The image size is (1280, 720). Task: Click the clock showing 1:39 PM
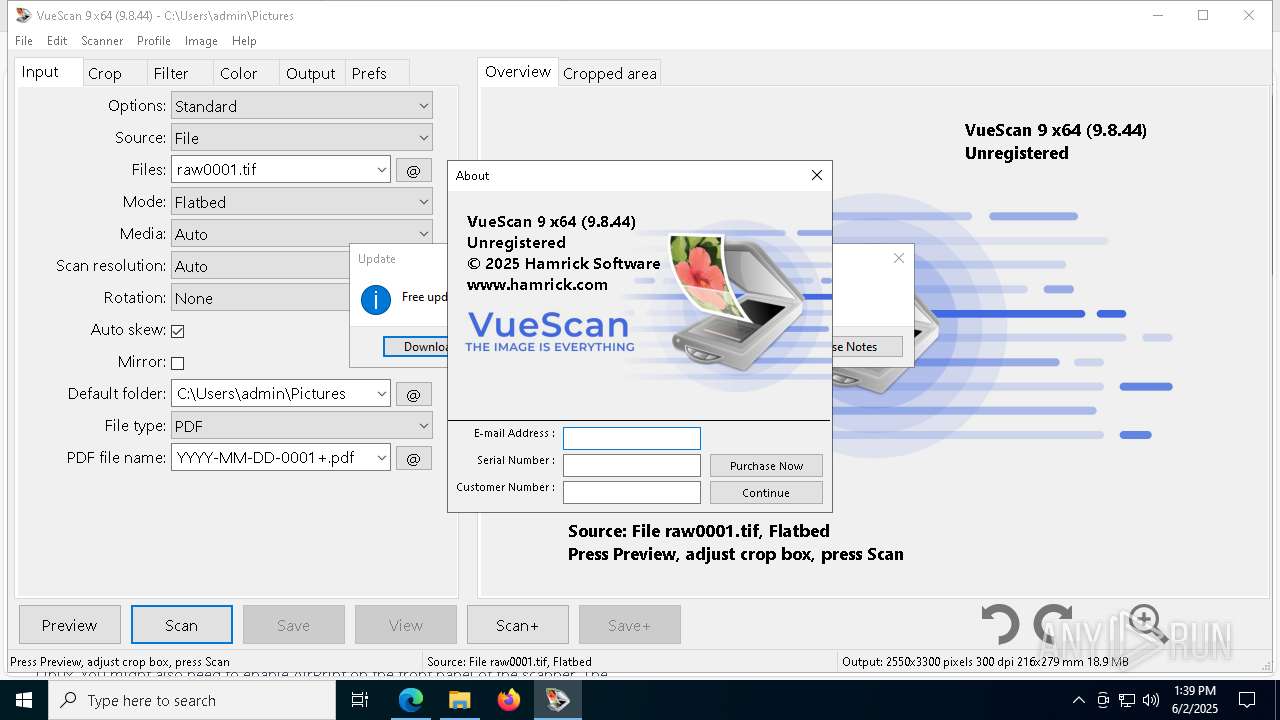[x=1196, y=700]
